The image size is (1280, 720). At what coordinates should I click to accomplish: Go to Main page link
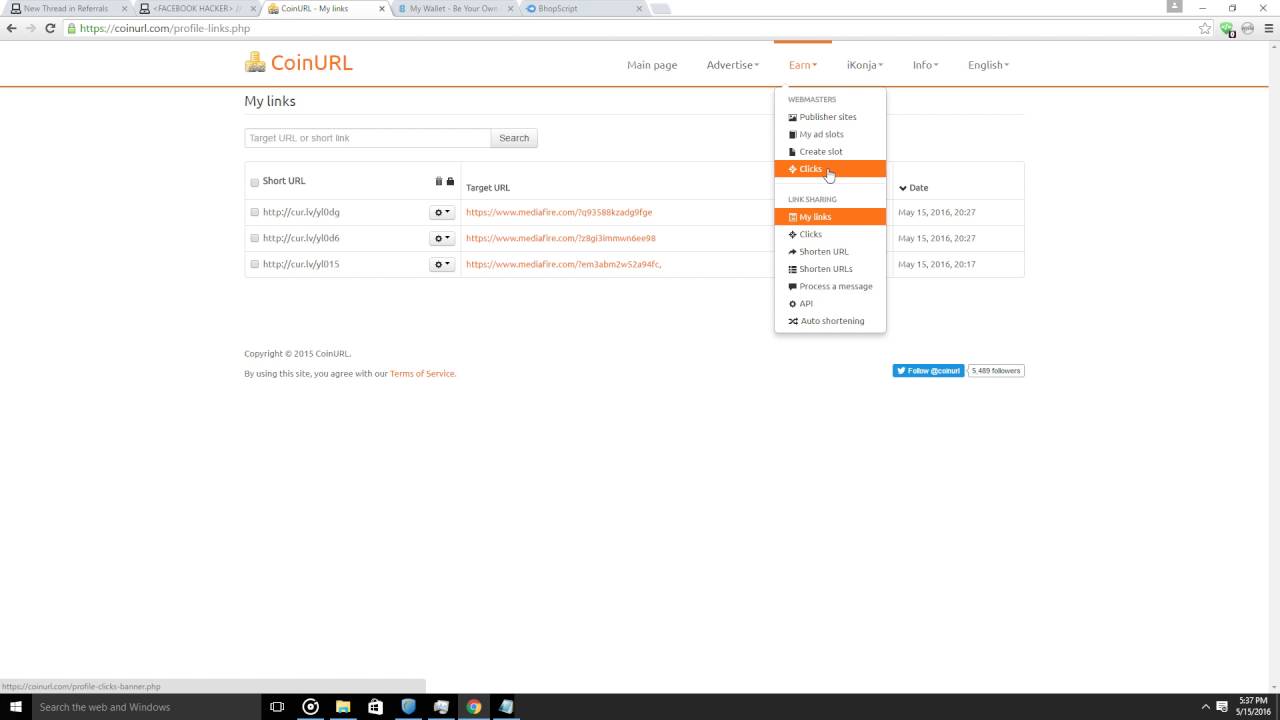click(652, 65)
